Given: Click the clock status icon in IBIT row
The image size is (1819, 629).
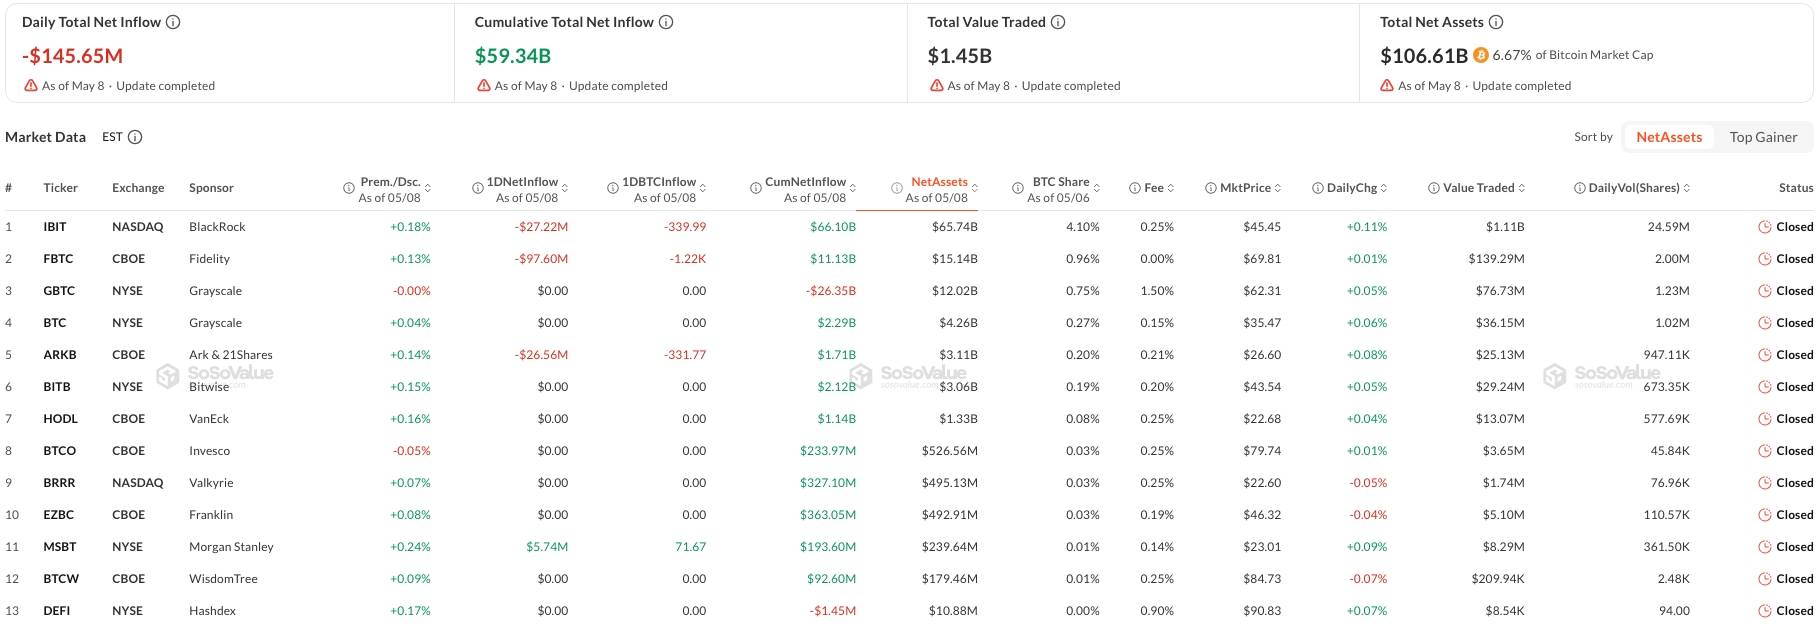Looking at the screenshot, I should [x=1765, y=227].
